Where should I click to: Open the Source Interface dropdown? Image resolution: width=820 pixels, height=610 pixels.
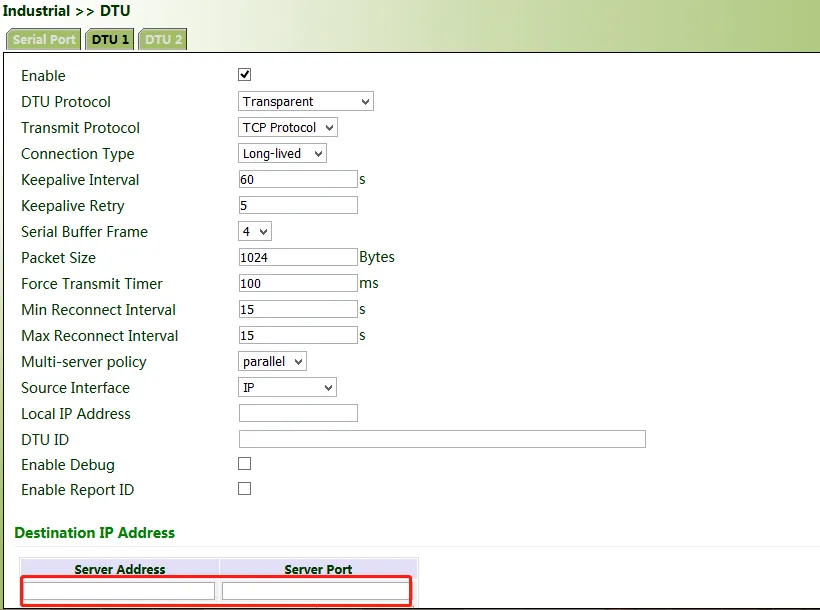[x=287, y=388]
